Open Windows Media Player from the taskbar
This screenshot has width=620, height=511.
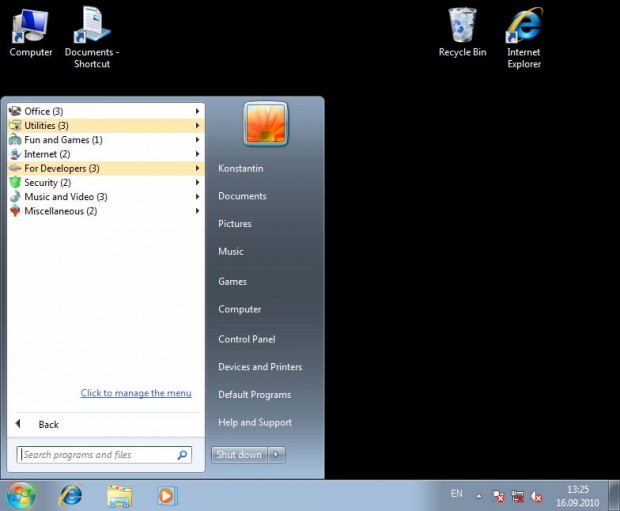(x=167, y=496)
